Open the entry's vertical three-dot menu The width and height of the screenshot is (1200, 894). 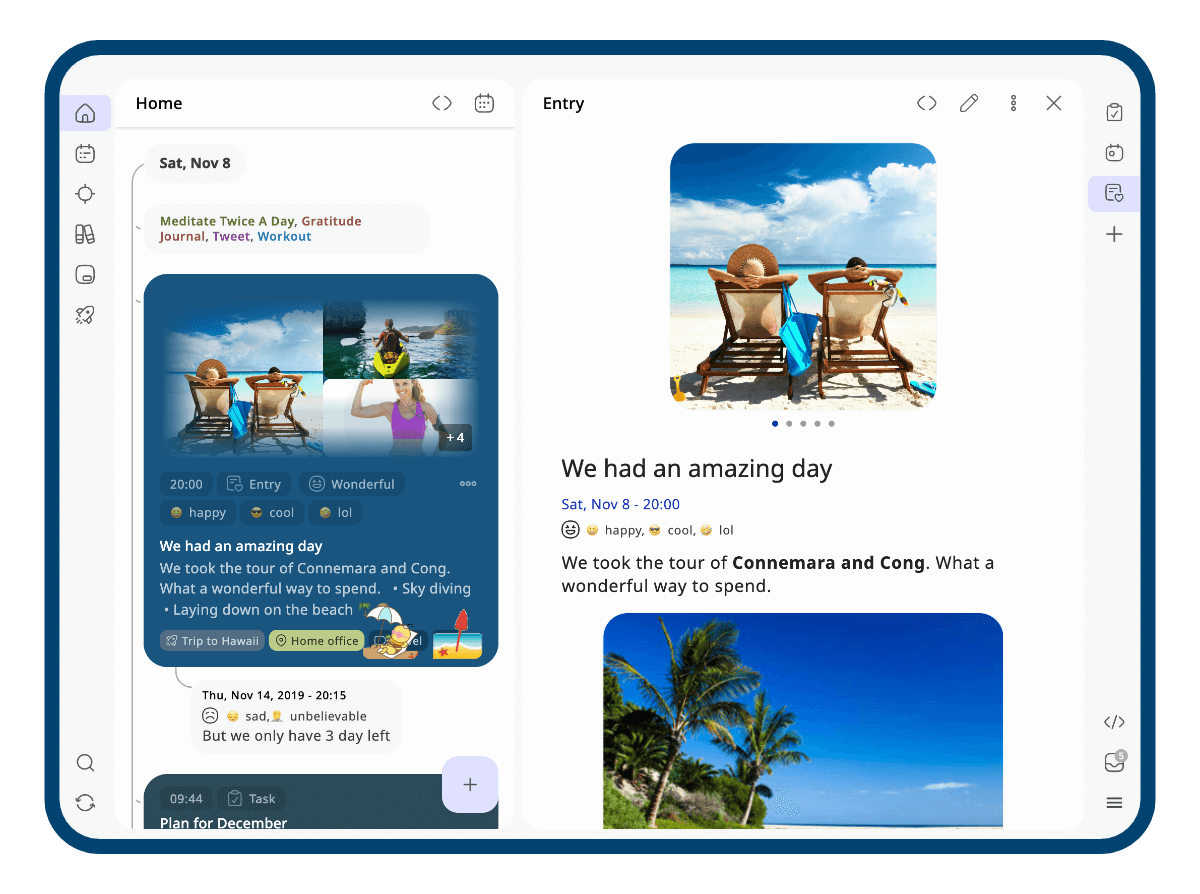coord(1013,103)
